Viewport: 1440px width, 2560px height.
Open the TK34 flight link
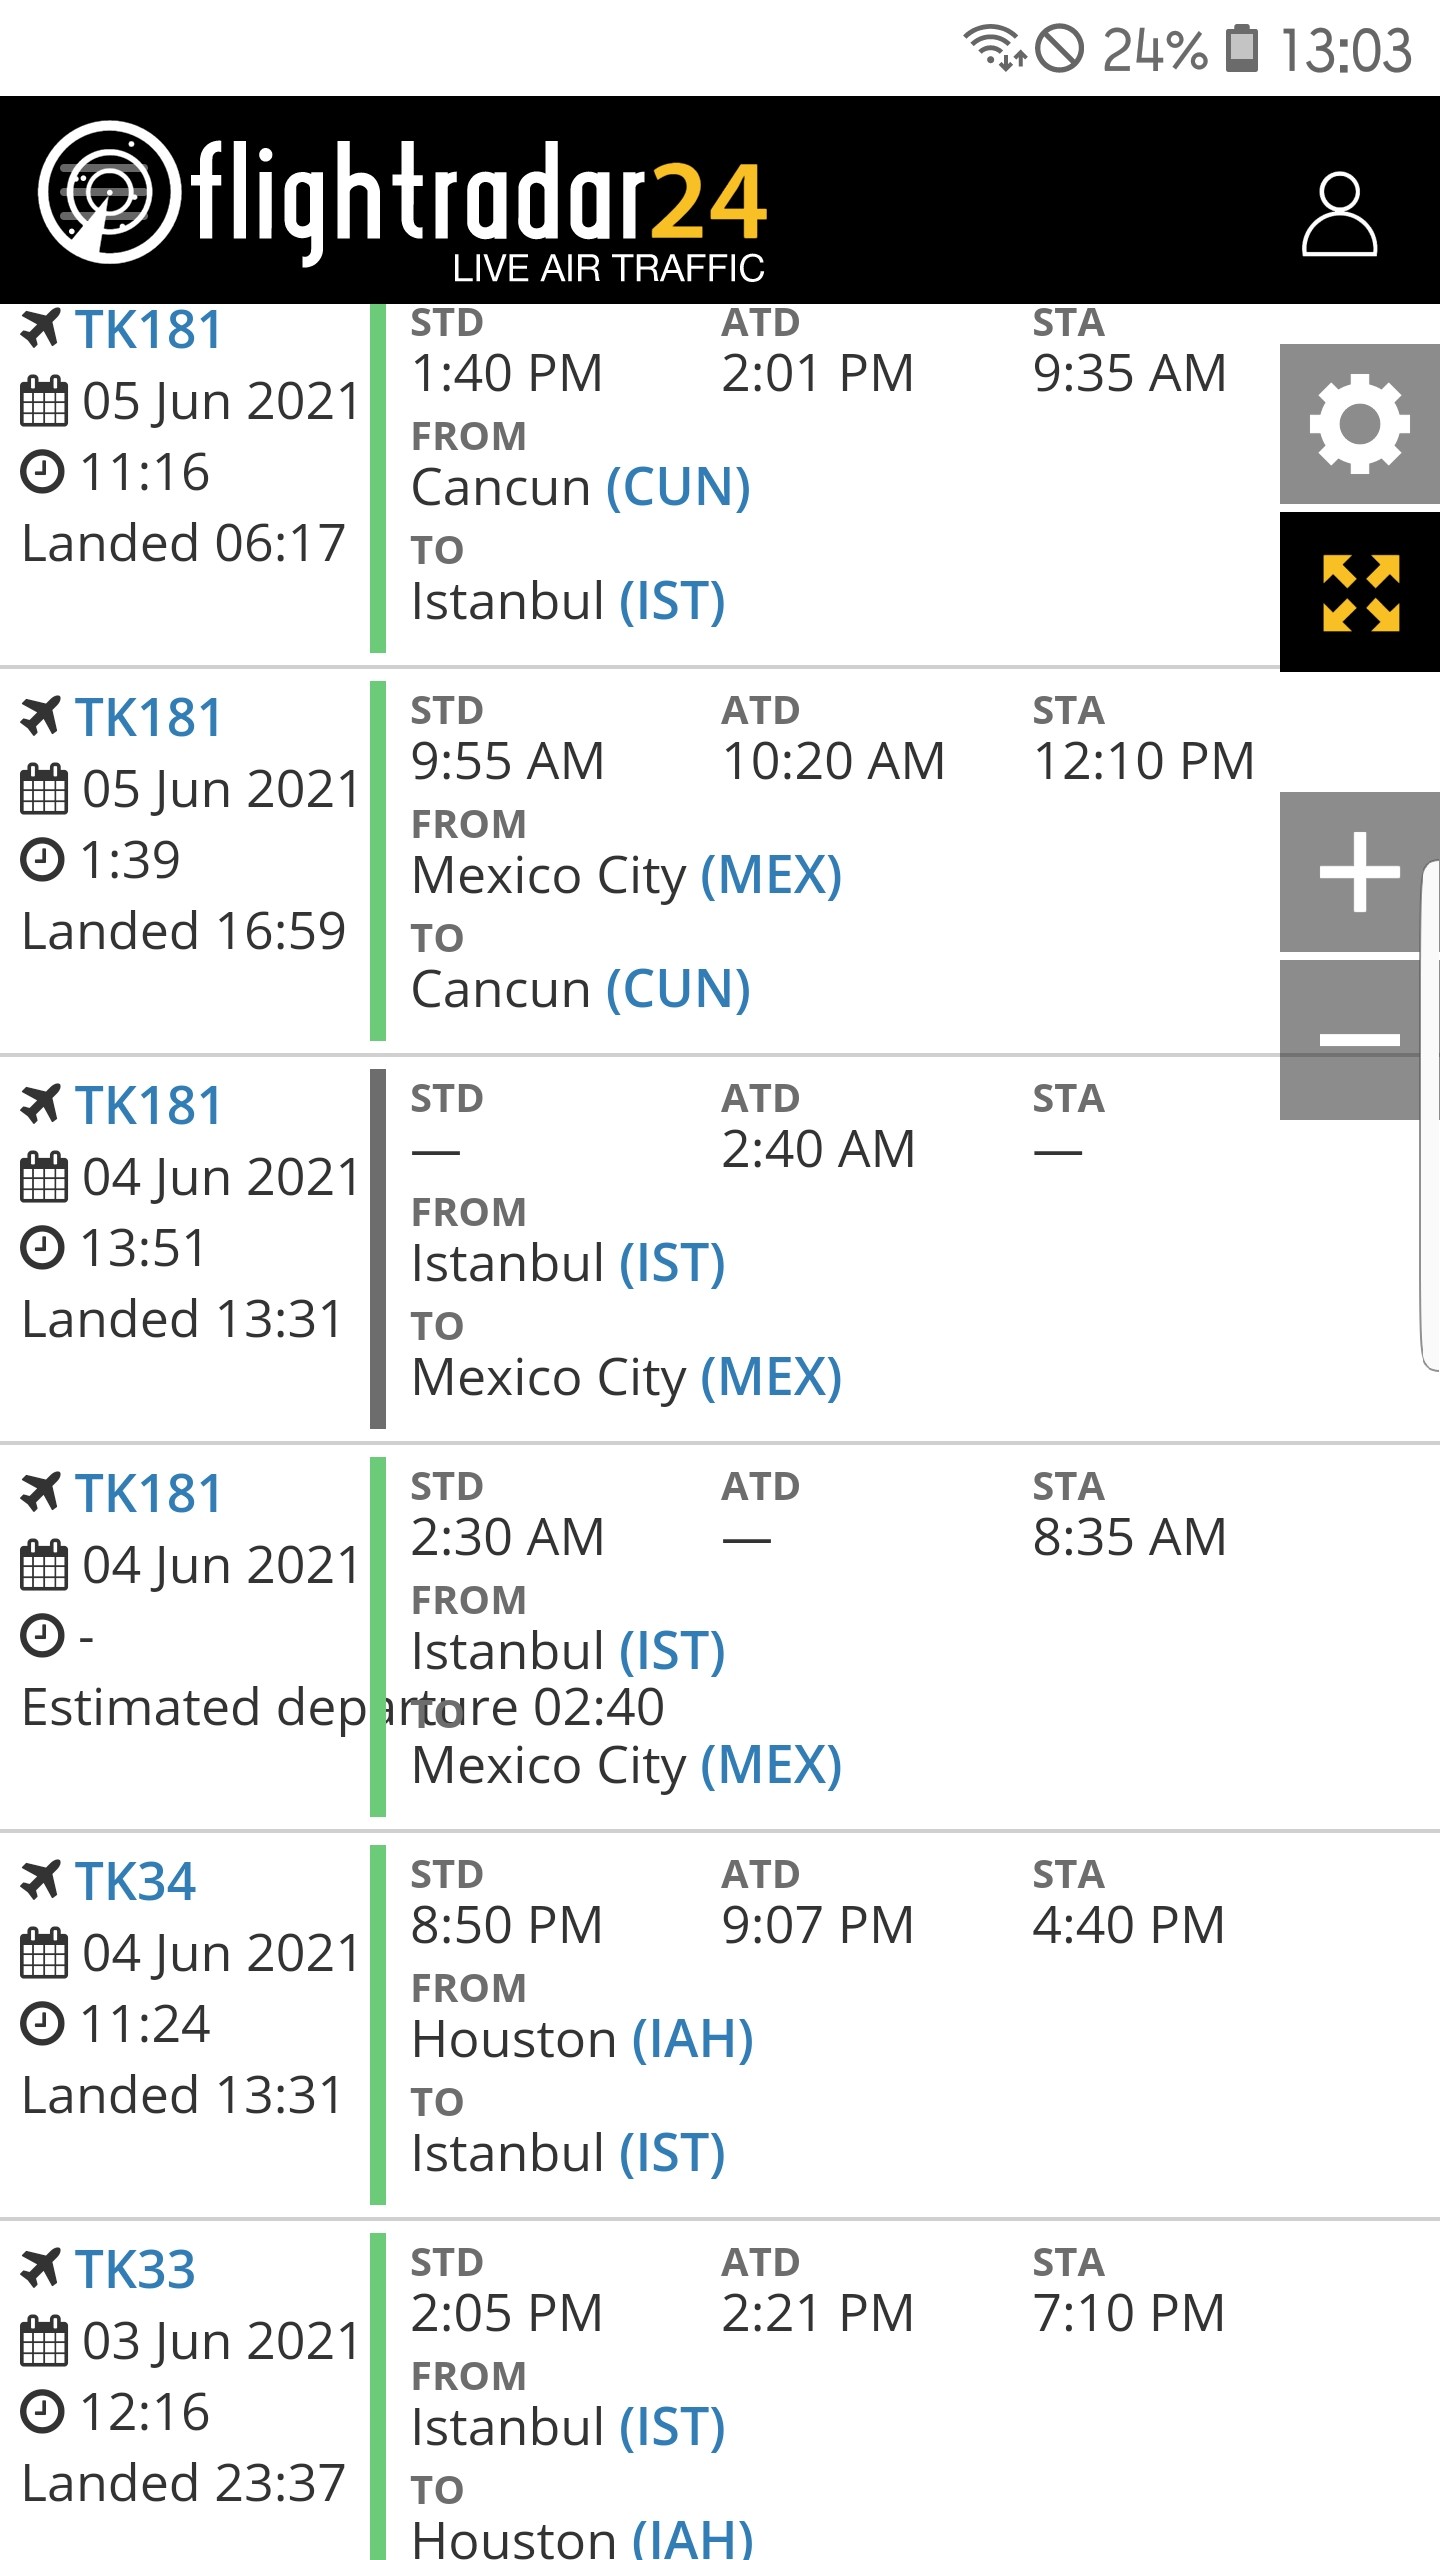pyautogui.click(x=135, y=1882)
